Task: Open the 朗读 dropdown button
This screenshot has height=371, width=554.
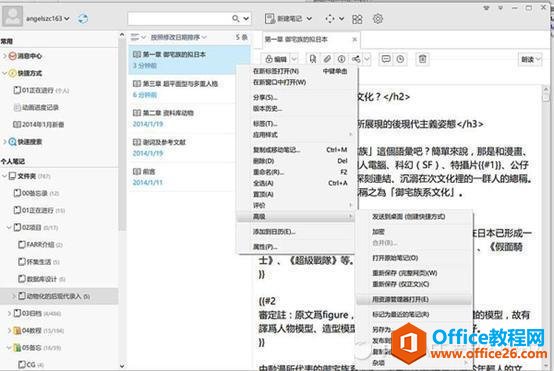Action: coord(530,59)
